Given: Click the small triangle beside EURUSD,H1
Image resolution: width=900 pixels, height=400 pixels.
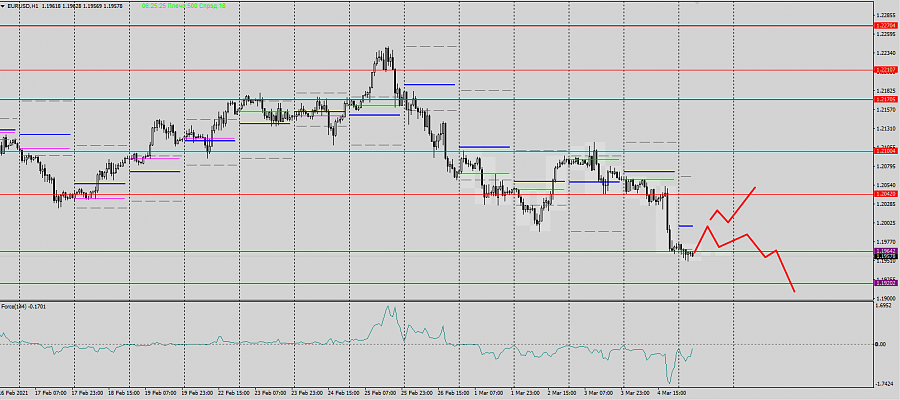Looking at the screenshot, I should coord(4,6).
